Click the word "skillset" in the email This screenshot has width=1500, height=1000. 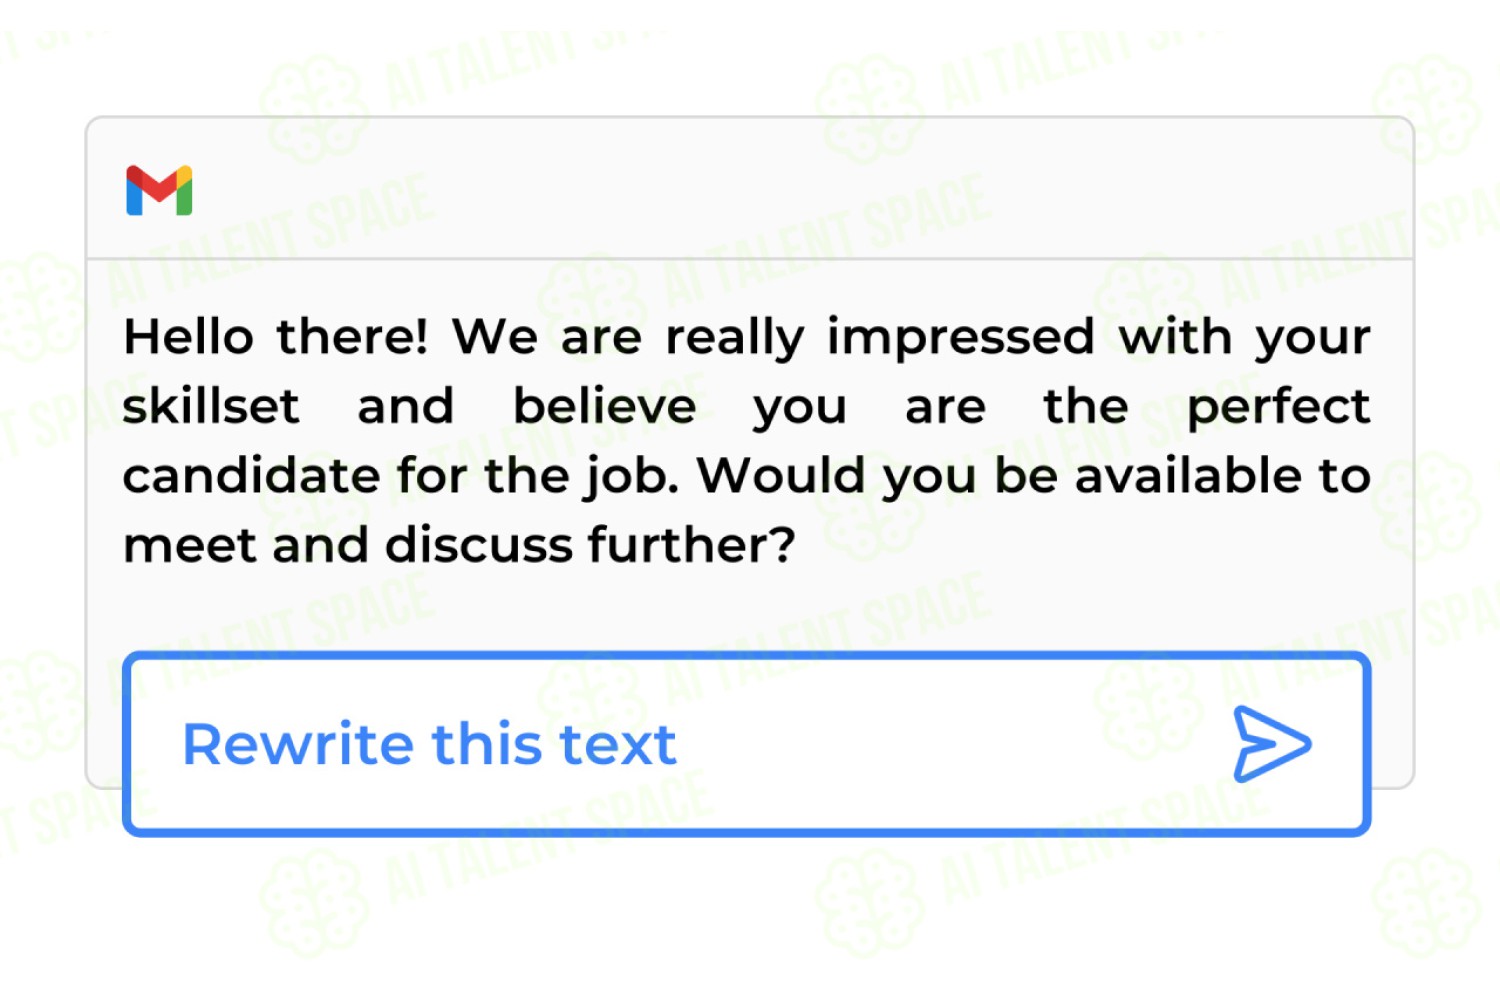click(211, 406)
